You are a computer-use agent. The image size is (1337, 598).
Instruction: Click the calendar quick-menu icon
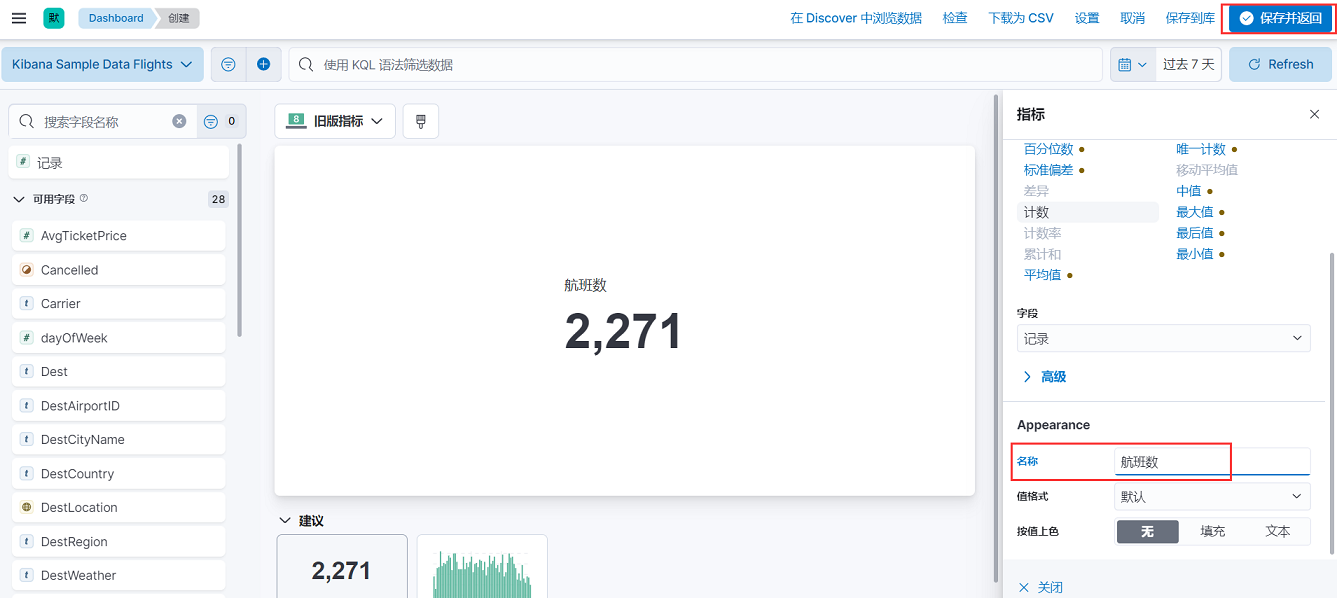click(x=1131, y=64)
